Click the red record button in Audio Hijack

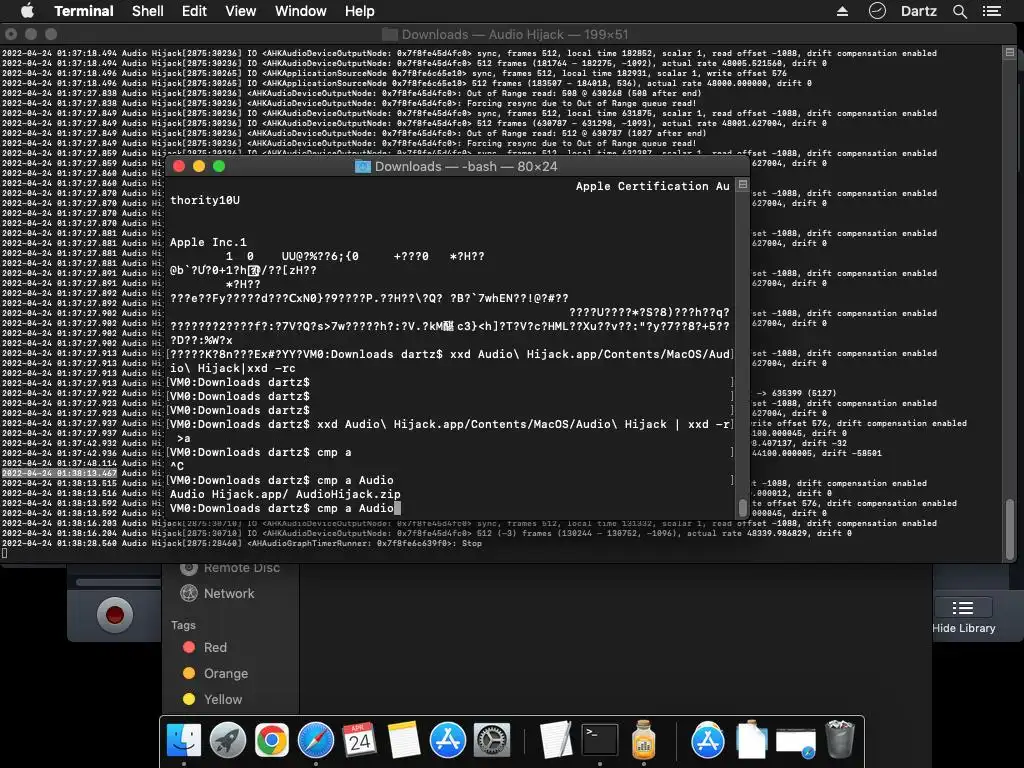pyautogui.click(x=115, y=615)
